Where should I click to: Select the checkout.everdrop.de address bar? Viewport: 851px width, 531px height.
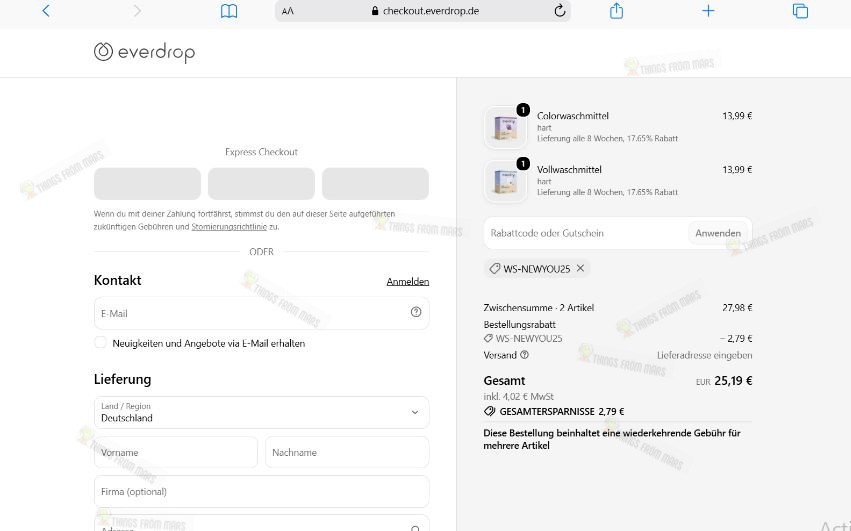(423, 11)
